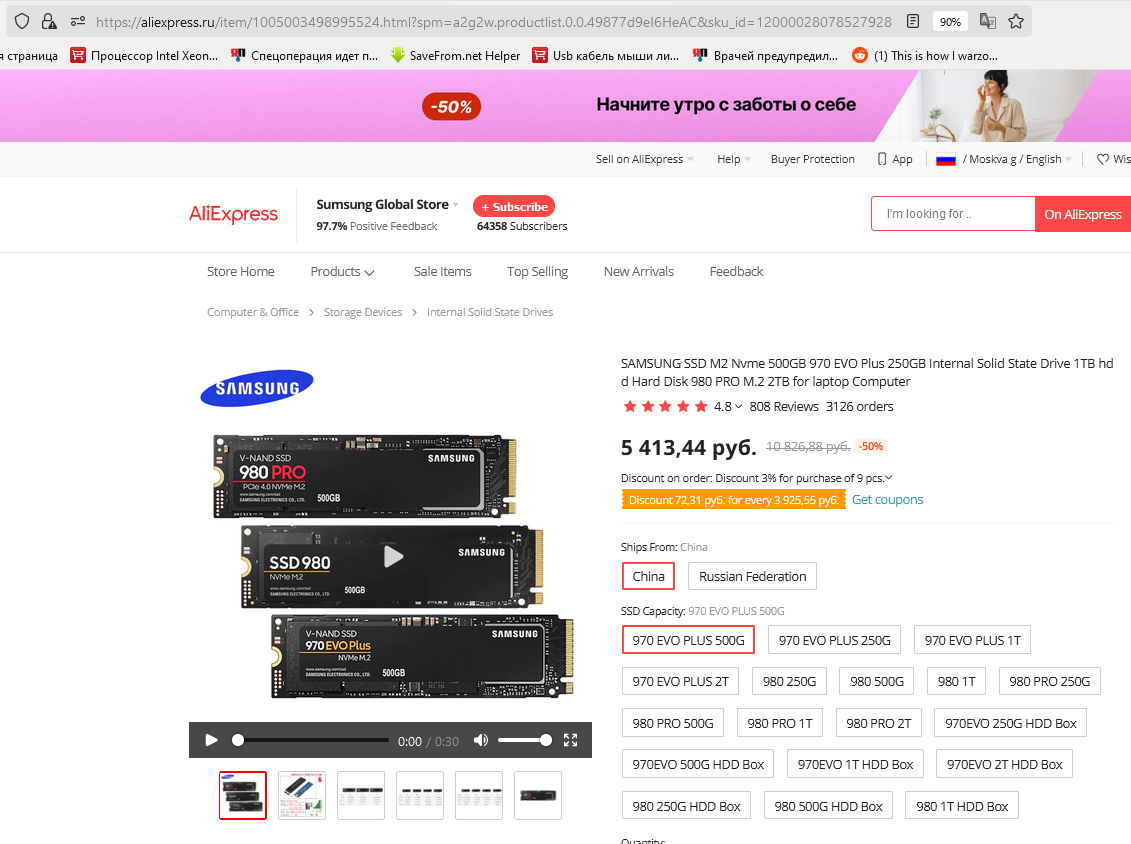This screenshot has height=844, width=1131.
Task: Choose 970 EVO PLUS 500G capacity
Action: [688, 640]
